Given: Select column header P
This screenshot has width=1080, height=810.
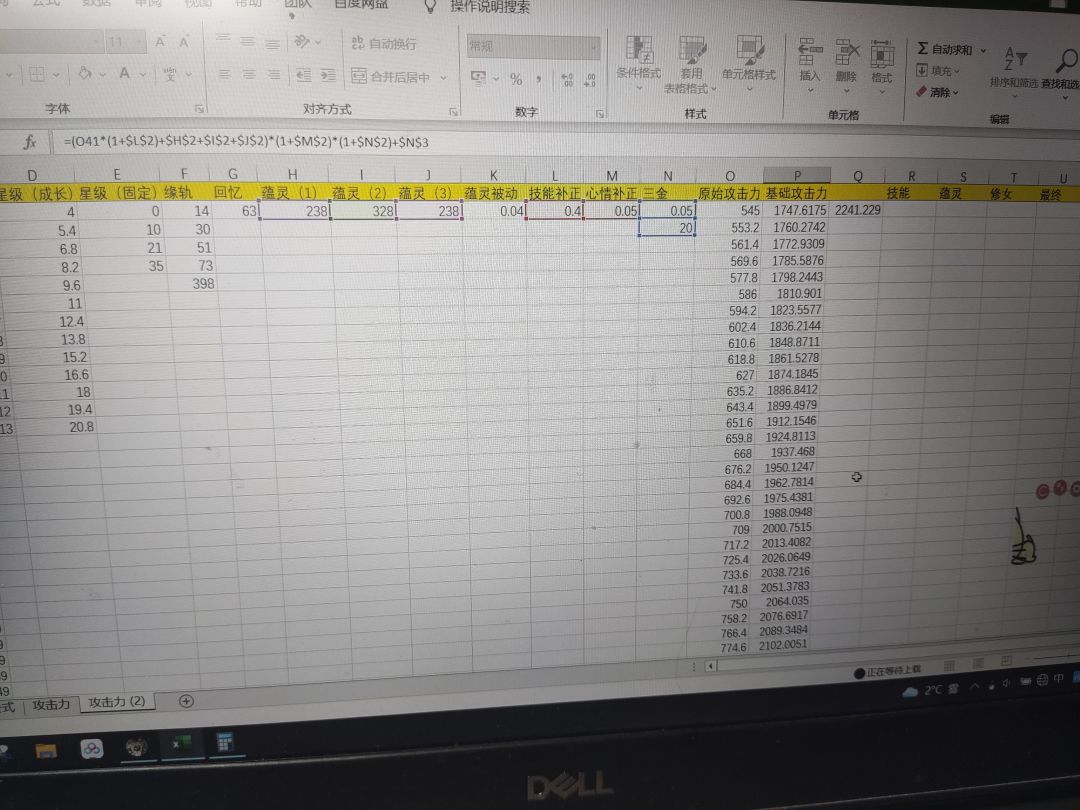Looking at the screenshot, I should [797, 175].
